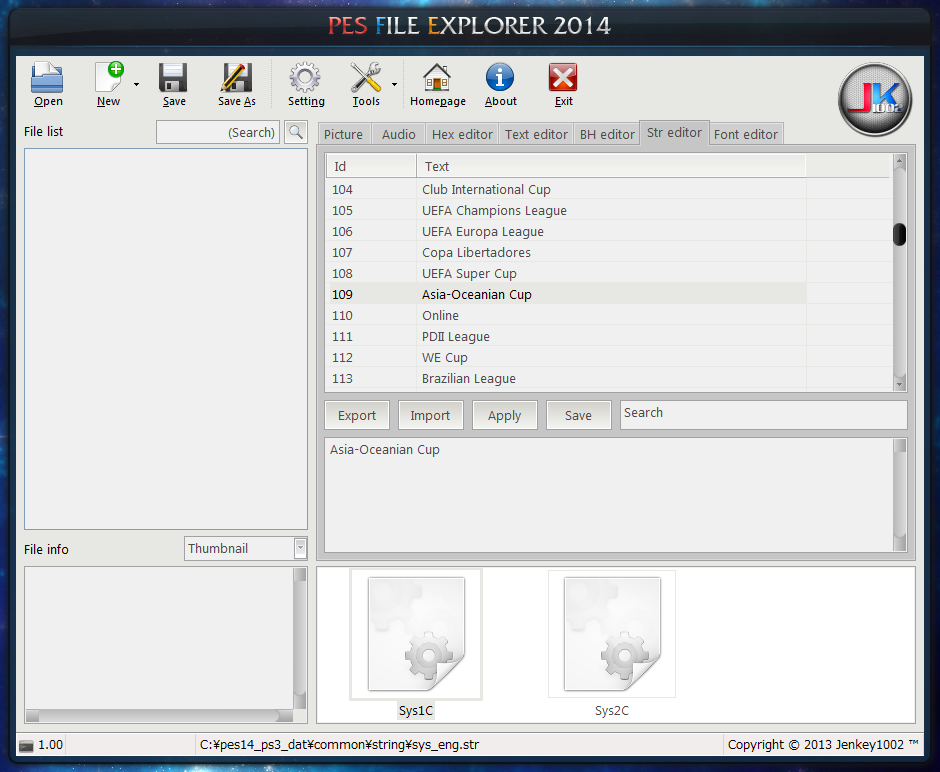Click the string table scrollbar thumb
Viewport: 940px width, 772px height.
(899, 234)
